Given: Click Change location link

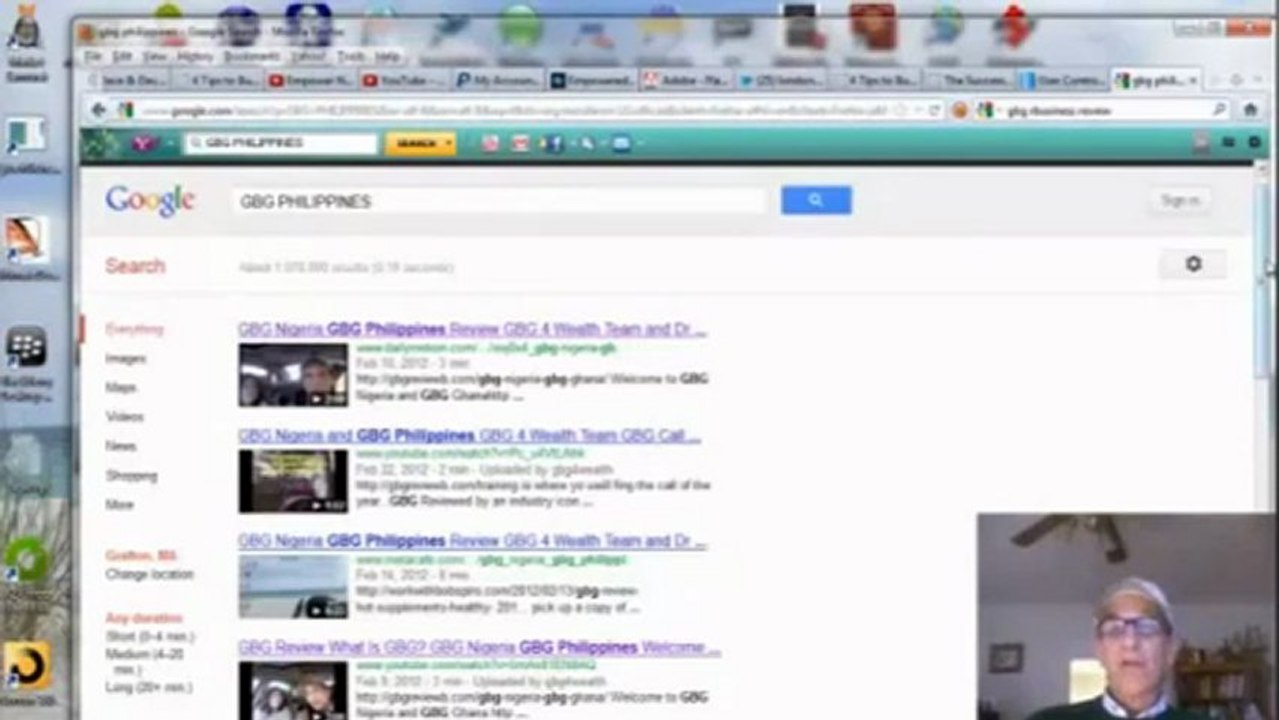Looking at the screenshot, I should (149, 574).
